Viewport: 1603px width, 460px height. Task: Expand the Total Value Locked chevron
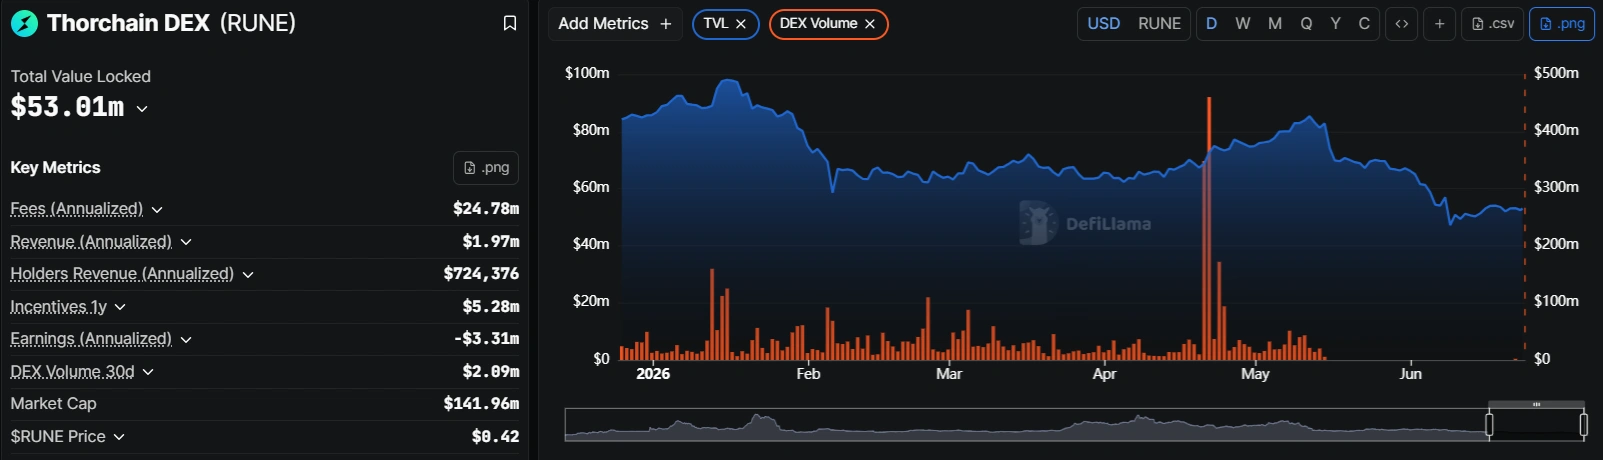(142, 108)
